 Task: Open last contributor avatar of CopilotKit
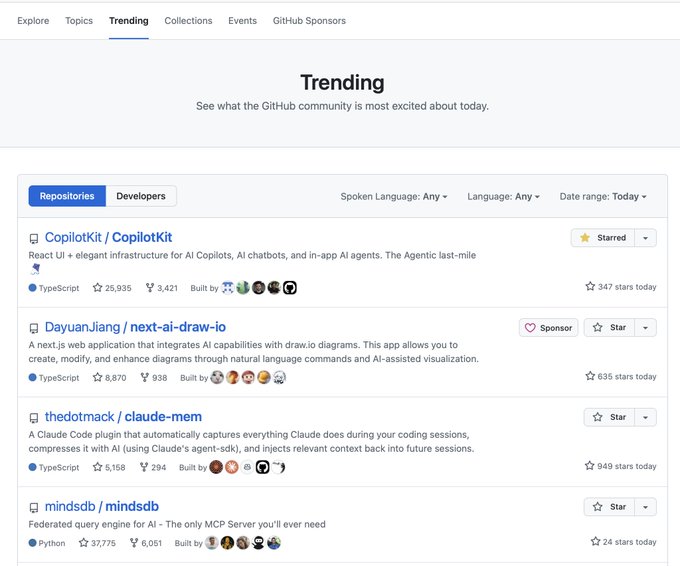tap(290, 288)
